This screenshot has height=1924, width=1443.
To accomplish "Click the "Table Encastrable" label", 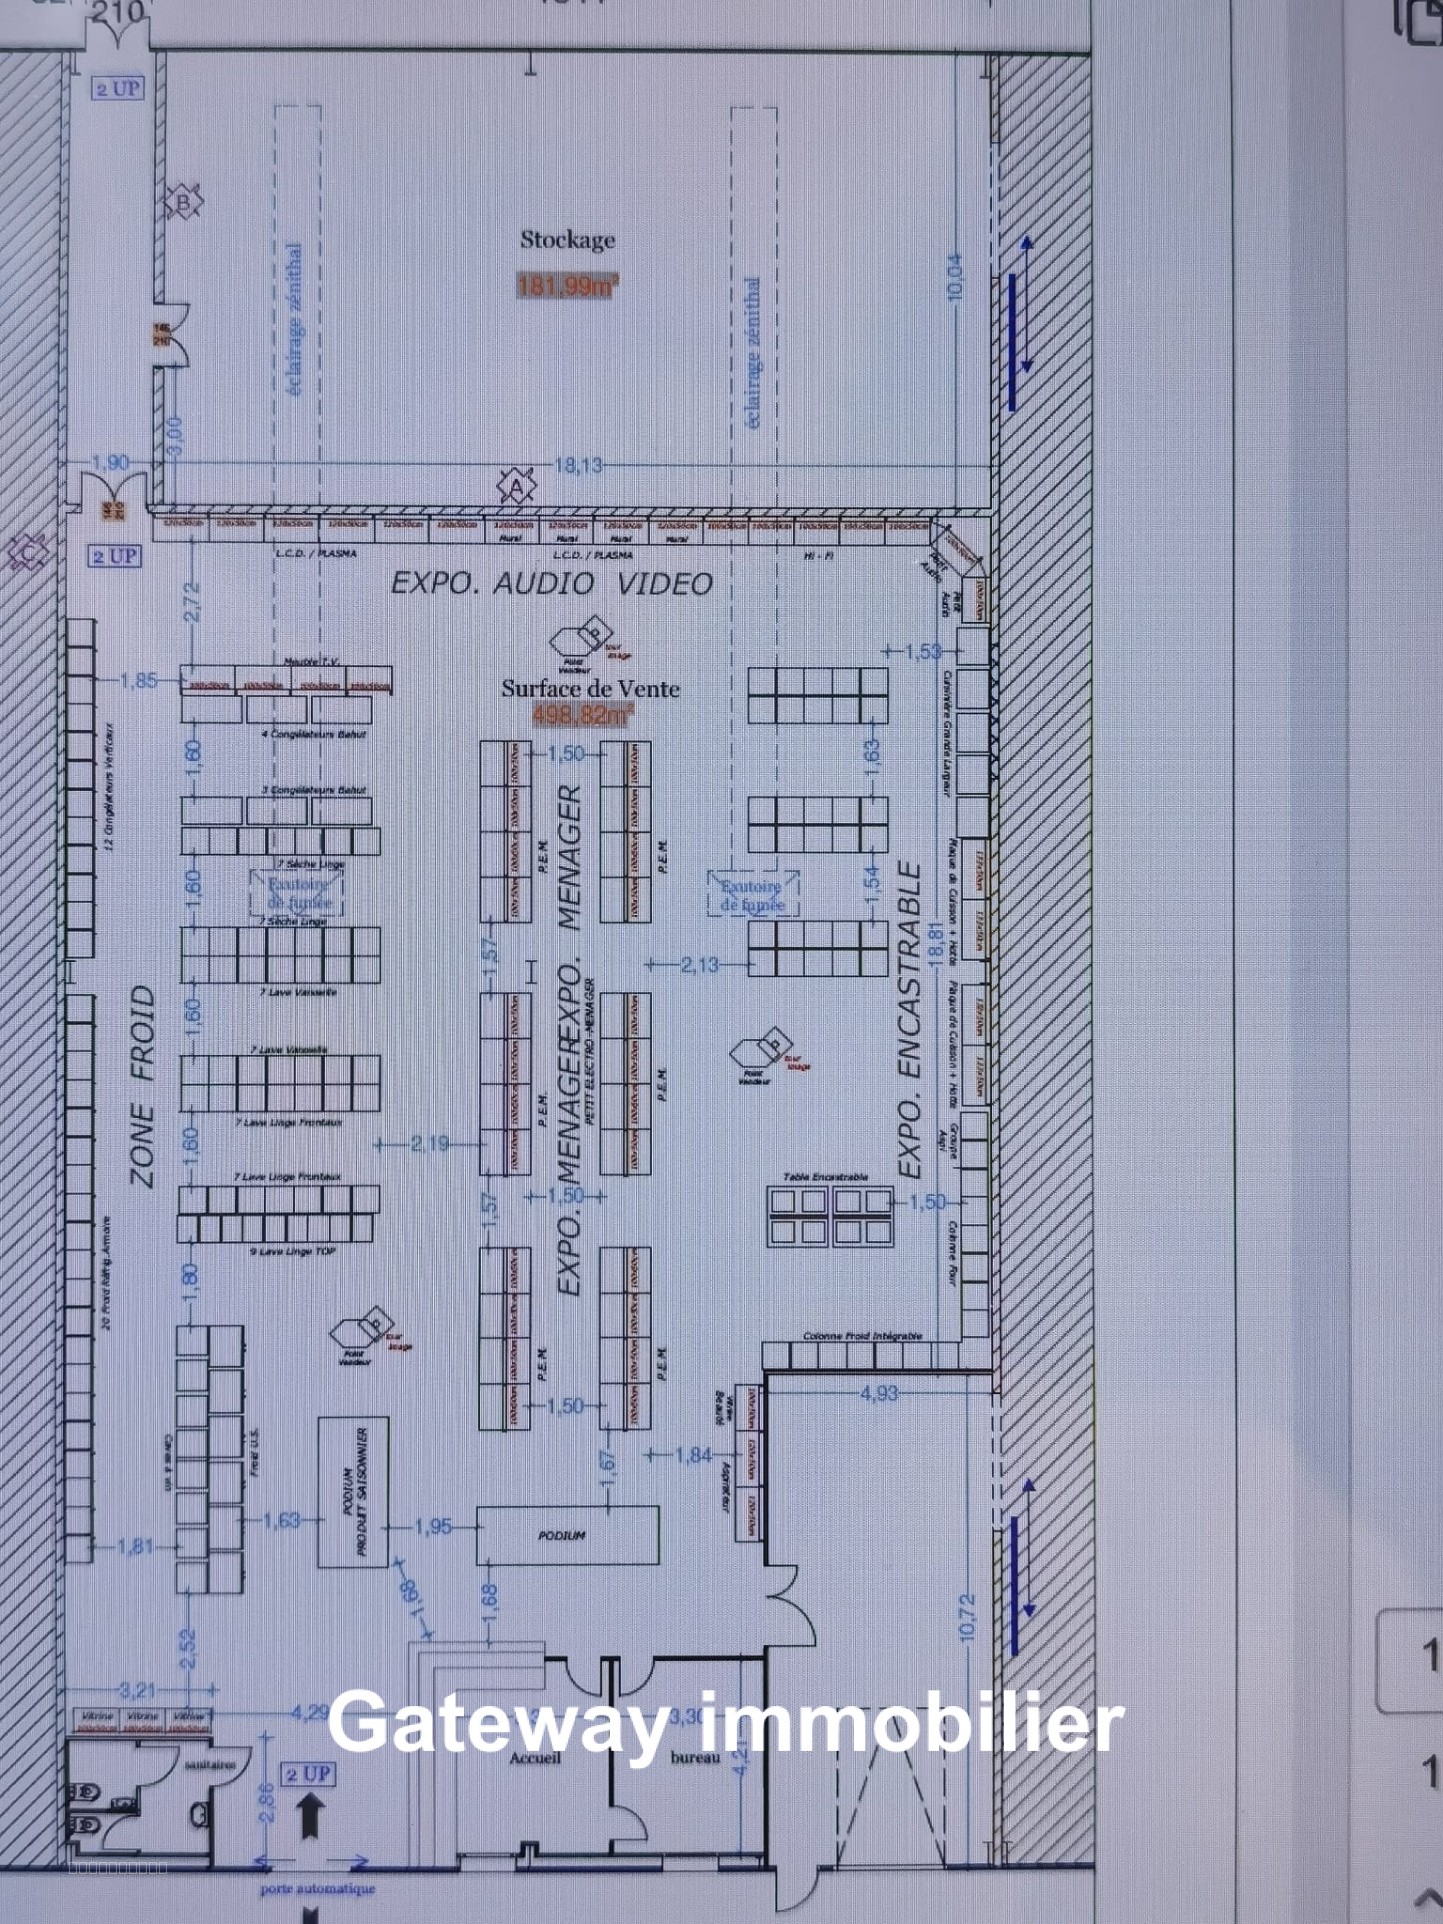I will [826, 1177].
